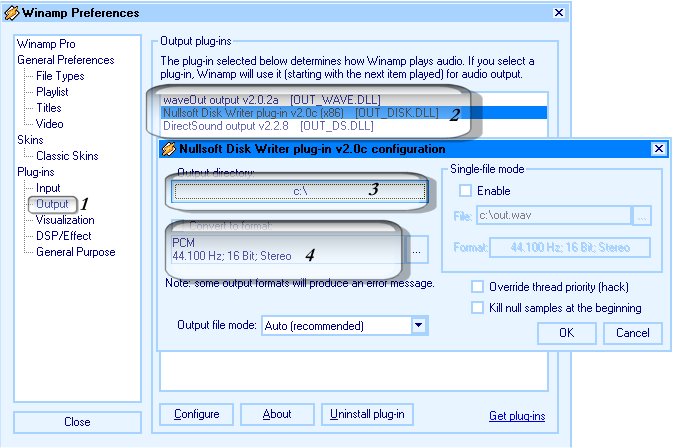The height and width of the screenshot is (448, 673).
Task: Select Classic Skins in the tree
Action: tap(67, 156)
